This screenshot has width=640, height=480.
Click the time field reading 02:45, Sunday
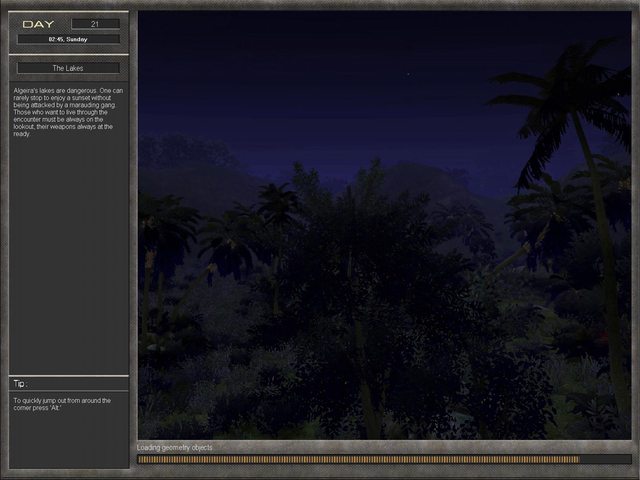[68, 39]
